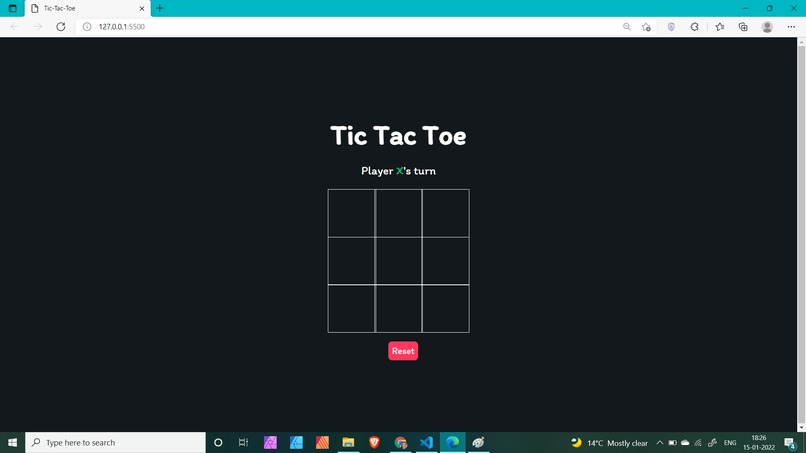The height and width of the screenshot is (453, 806).
Task: Open the Favorites list icon
Action: point(720,27)
